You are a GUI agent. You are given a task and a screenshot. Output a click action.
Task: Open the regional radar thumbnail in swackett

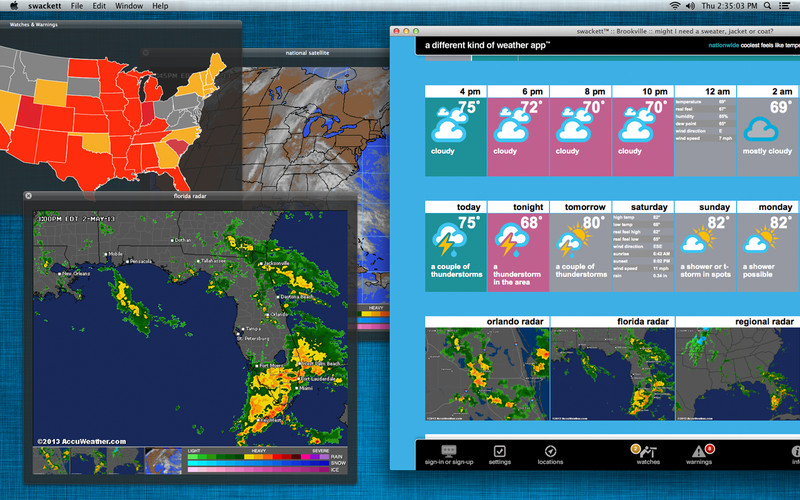[x=738, y=374]
